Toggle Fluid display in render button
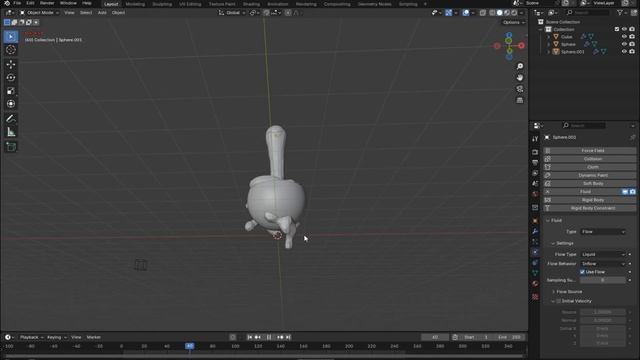 tap(632, 192)
